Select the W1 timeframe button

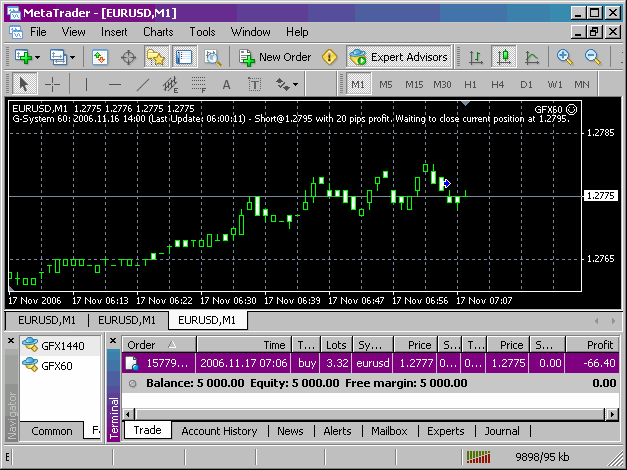[555, 84]
